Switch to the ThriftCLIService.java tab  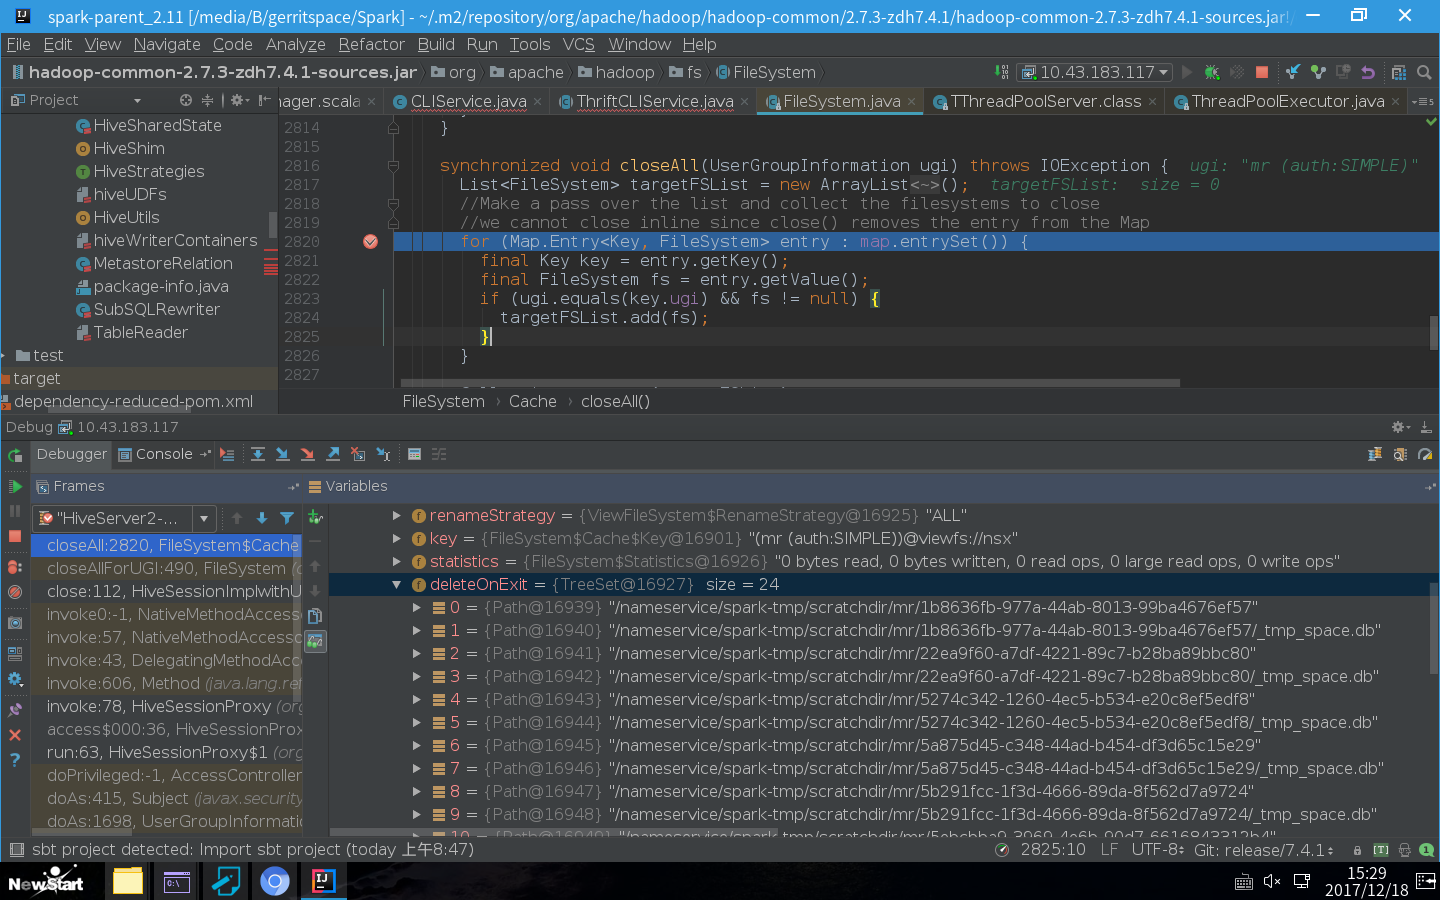[x=654, y=101]
